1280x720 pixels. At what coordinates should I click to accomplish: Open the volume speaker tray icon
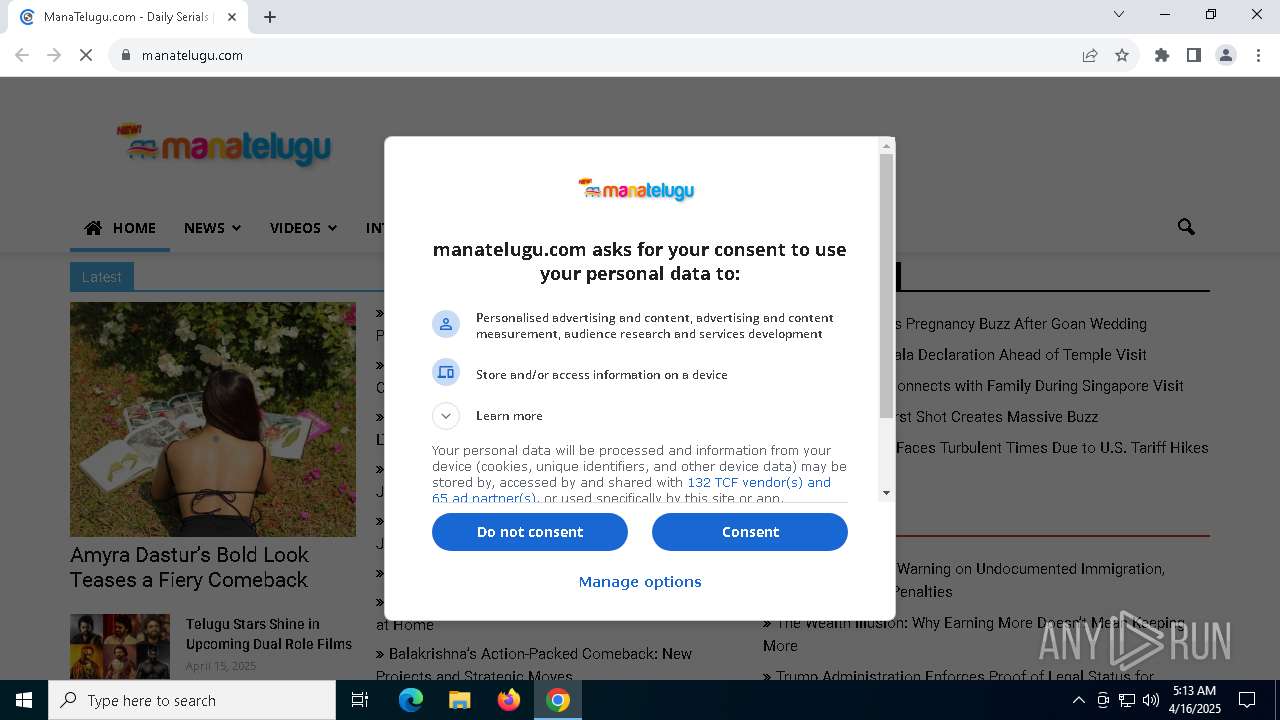tap(1150, 700)
